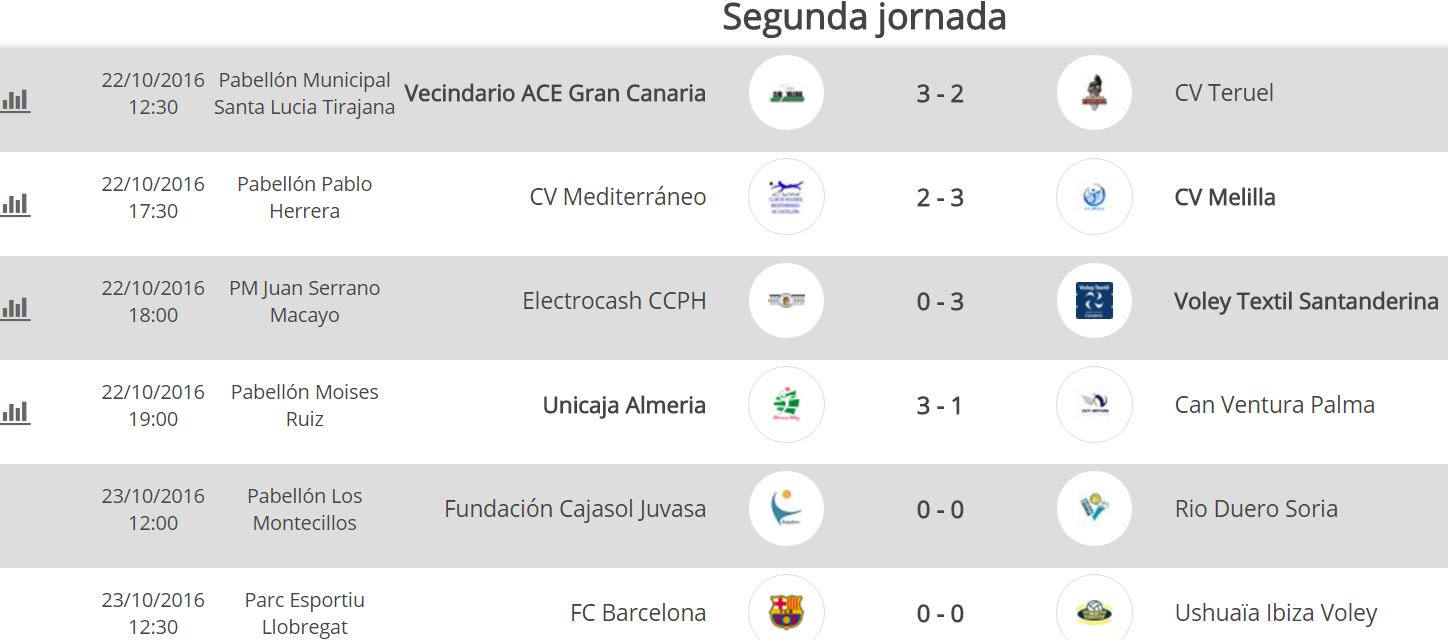This screenshot has height=640, width=1448.
Task: Click the Ushuaïa Ibiza Voley logo
Action: (x=1094, y=612)
